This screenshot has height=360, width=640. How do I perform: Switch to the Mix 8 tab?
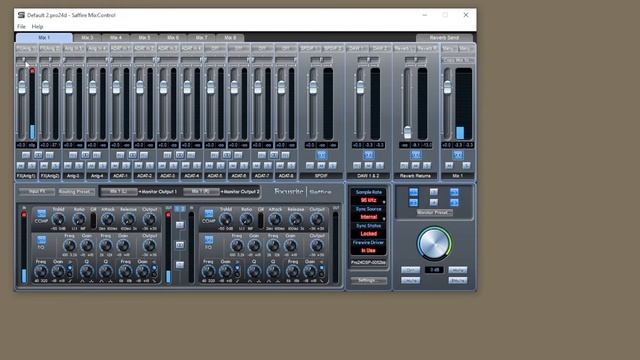tap(230, 38)
